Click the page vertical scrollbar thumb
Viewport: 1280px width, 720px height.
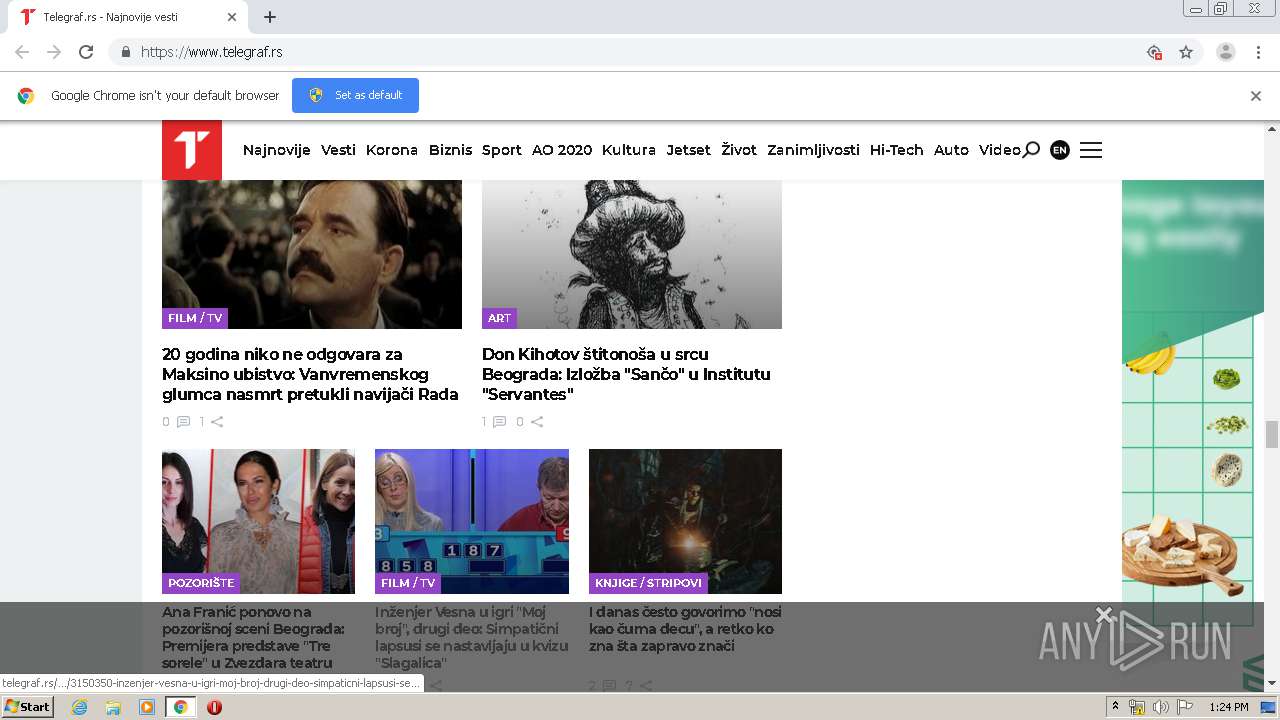pyautogui.click(x=1272, y=434)
